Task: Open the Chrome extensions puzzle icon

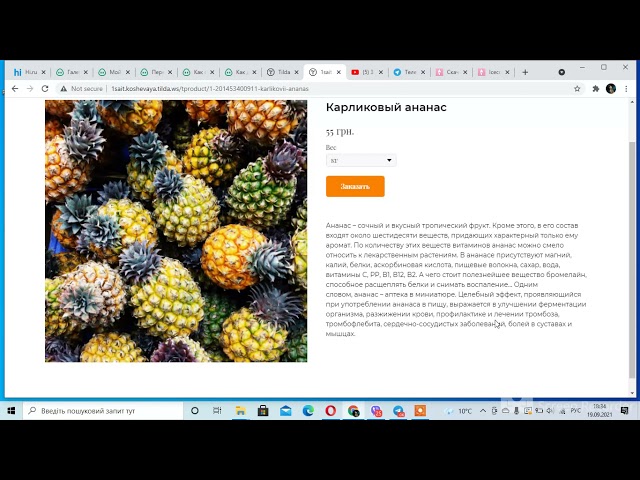Action: click(596, 89)
